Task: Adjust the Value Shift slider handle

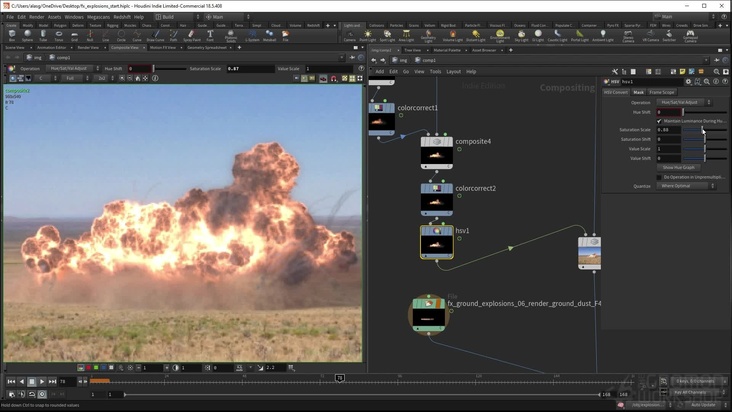Action: coord(705,158)
